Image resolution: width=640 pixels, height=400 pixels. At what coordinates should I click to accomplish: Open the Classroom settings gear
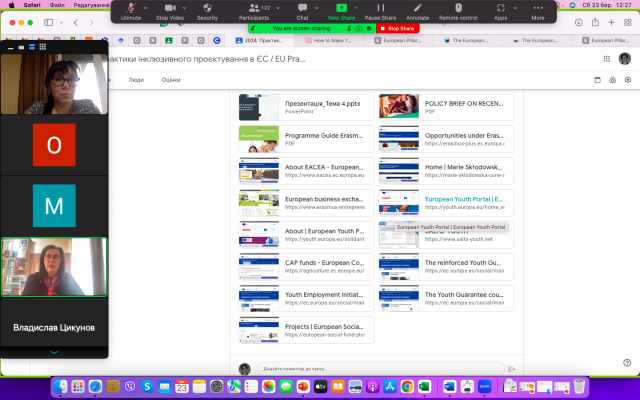click(628, 80)
